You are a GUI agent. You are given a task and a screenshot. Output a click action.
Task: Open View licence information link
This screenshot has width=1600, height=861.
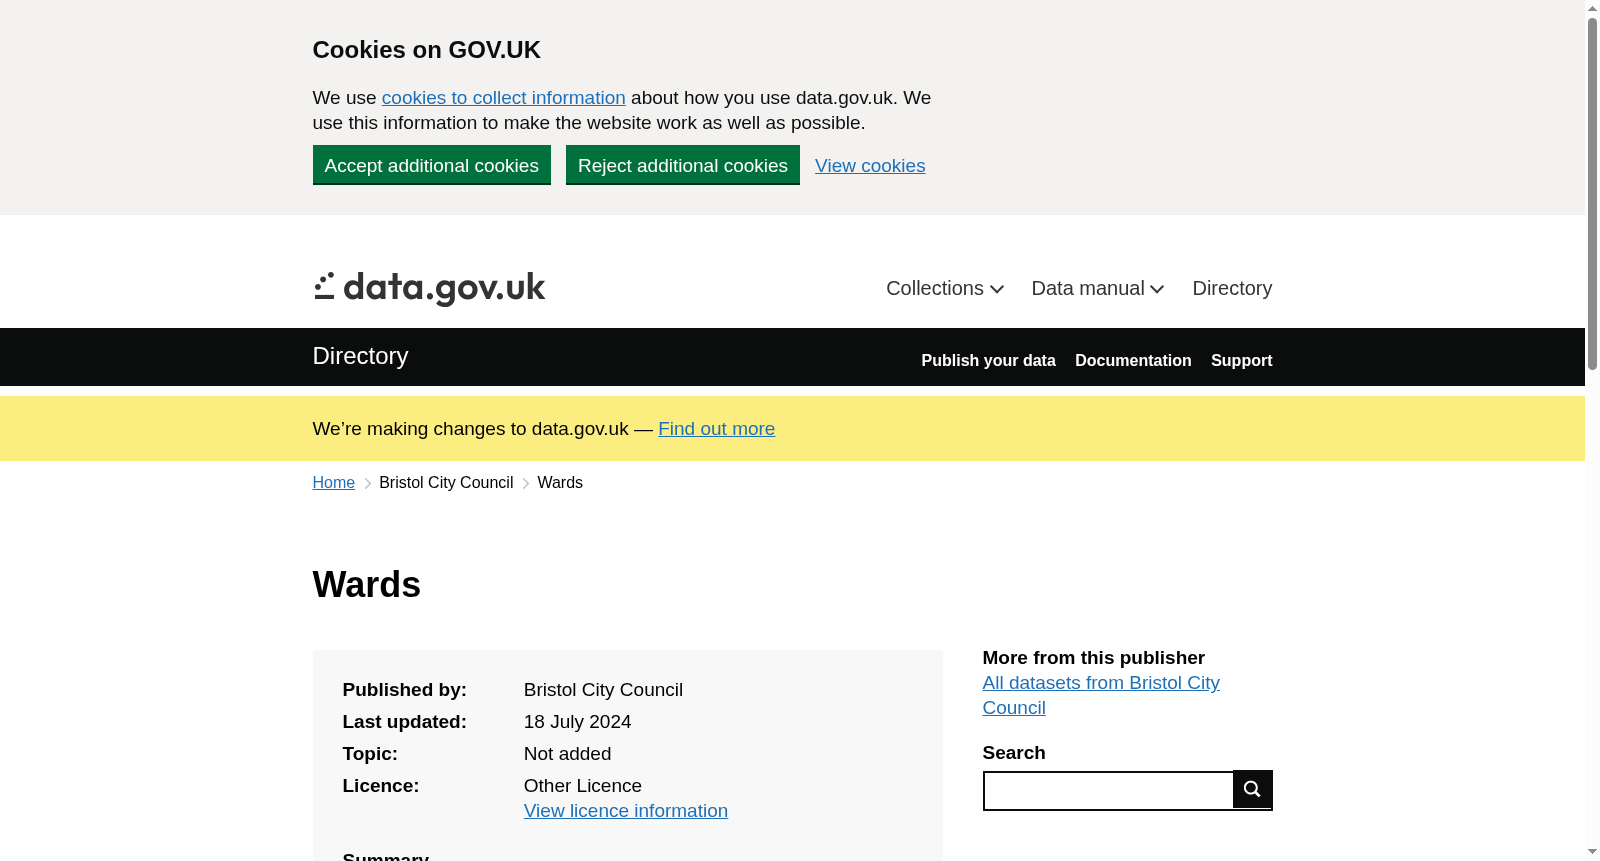tap(626, 811)
